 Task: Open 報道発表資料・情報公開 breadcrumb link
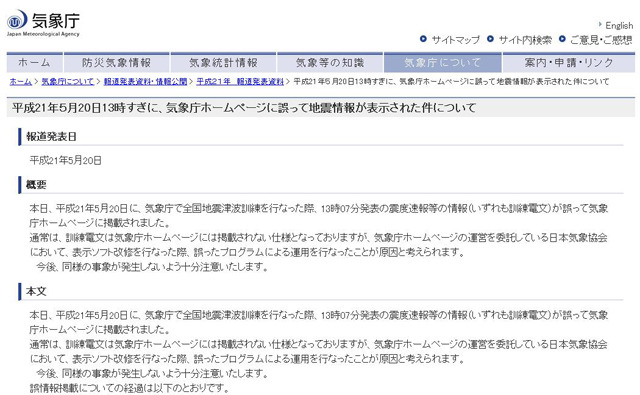[145, 82]
